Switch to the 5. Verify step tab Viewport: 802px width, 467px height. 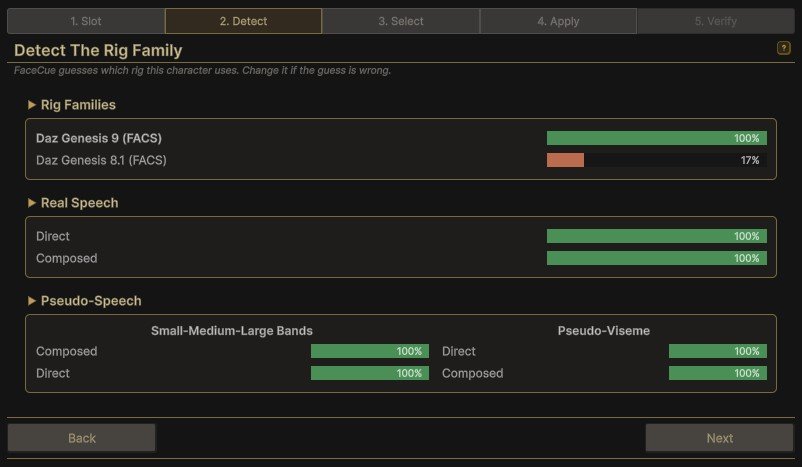point(716,21)
